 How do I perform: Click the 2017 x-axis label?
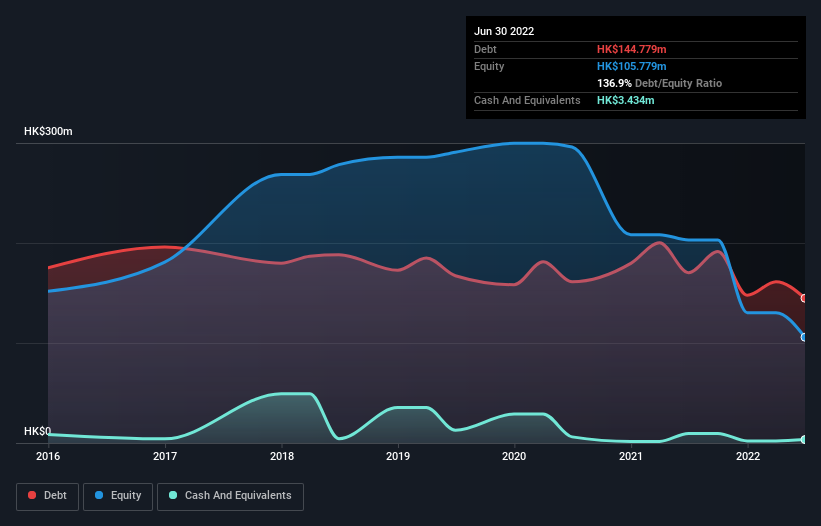point(165,456)
